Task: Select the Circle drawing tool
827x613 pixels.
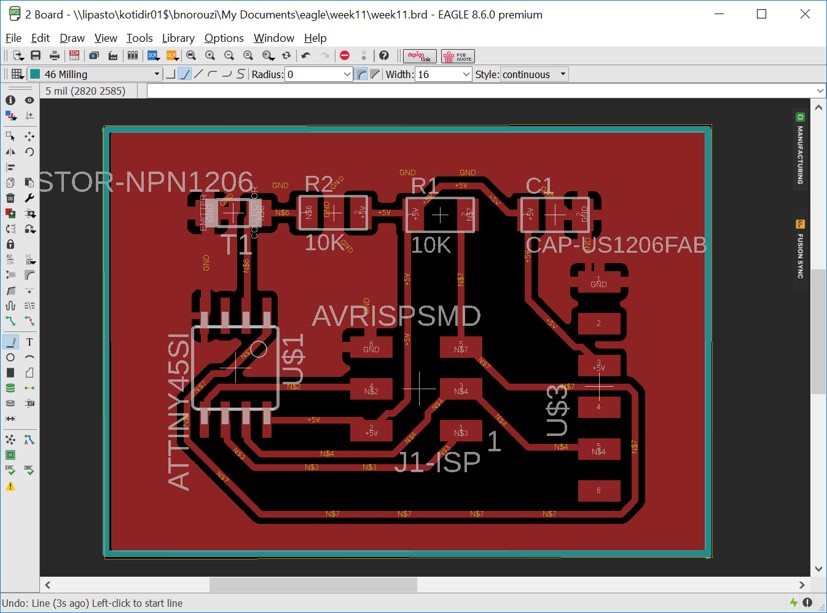Action: (x=10, y=357)
